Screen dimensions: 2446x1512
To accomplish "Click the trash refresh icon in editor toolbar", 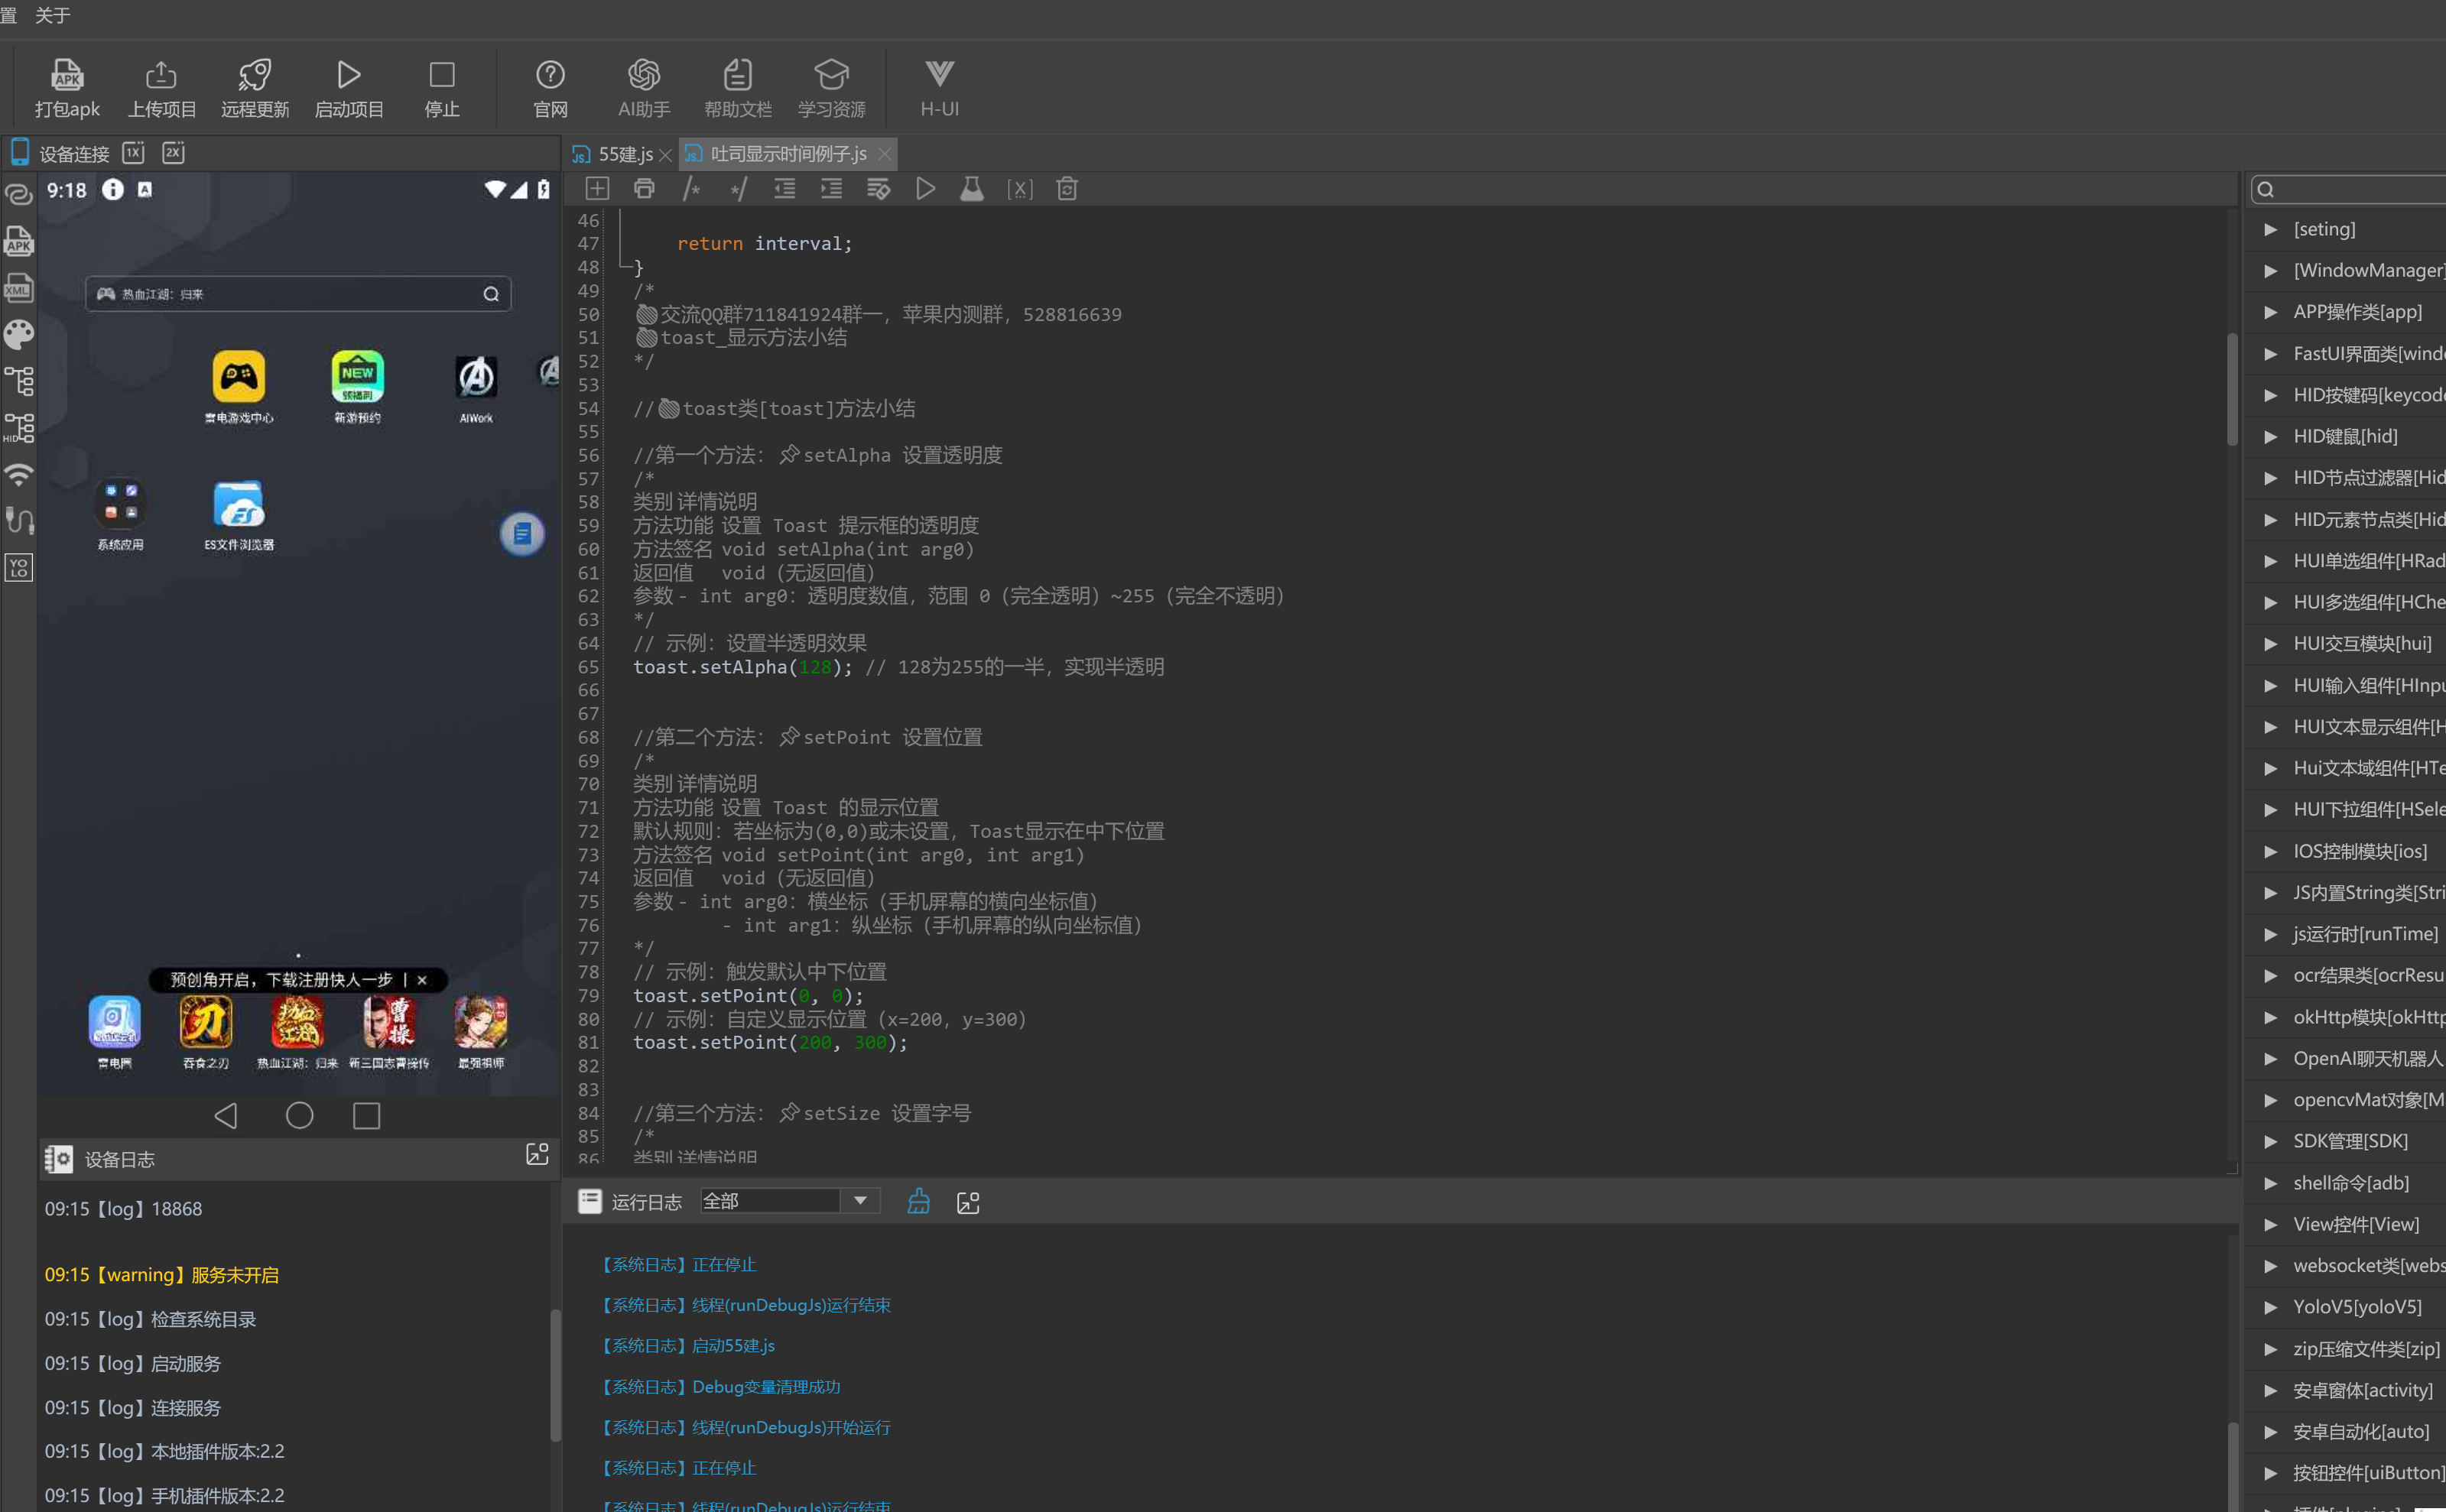I will (x=1067, y=189).
